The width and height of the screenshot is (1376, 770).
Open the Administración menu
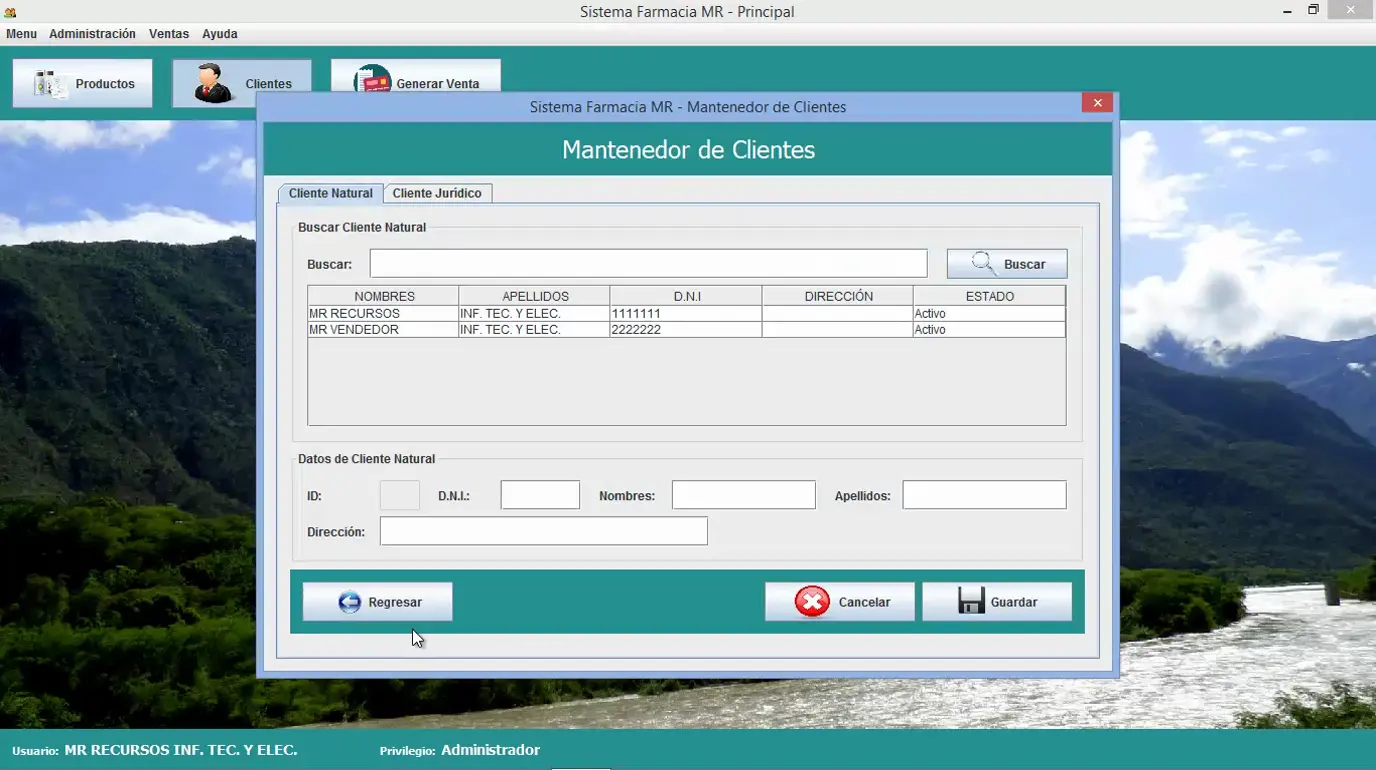[x=92, y=33]
